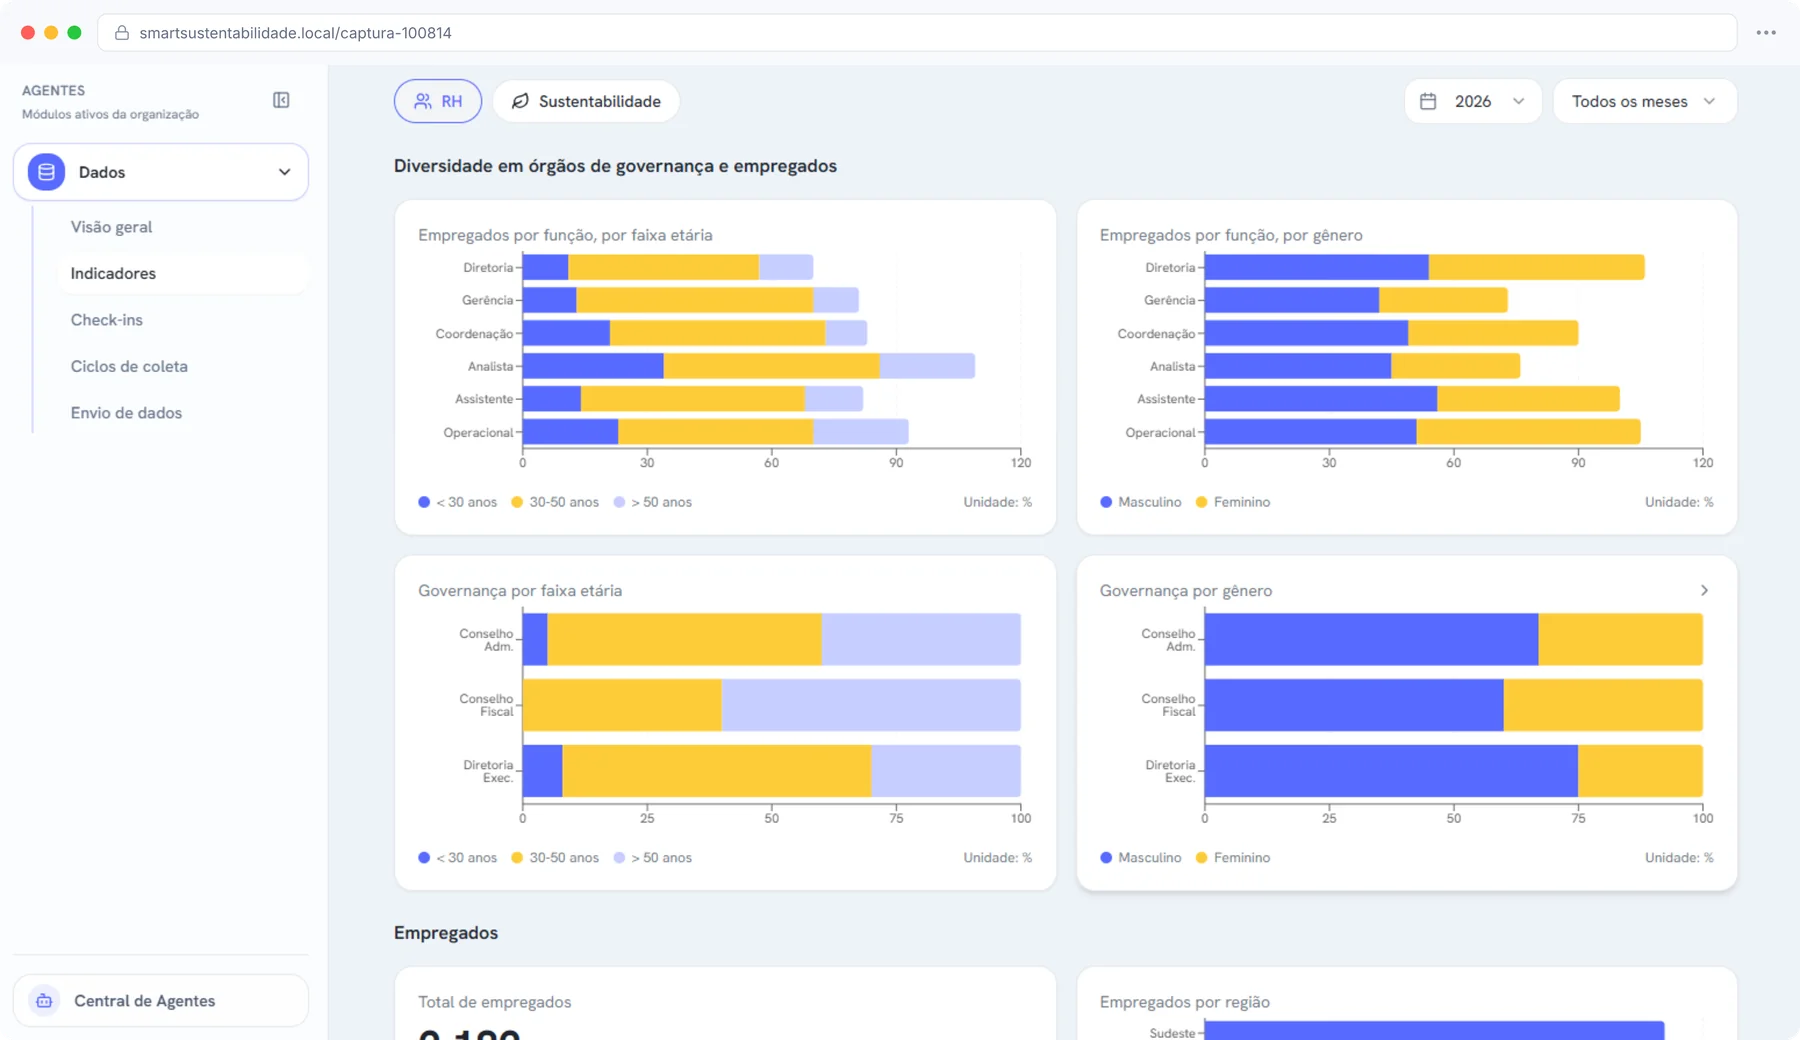This screenshot has height=1040, width=1800.
Task: Click Analista bar in faixa etária chart
Action: coord(748,366)
